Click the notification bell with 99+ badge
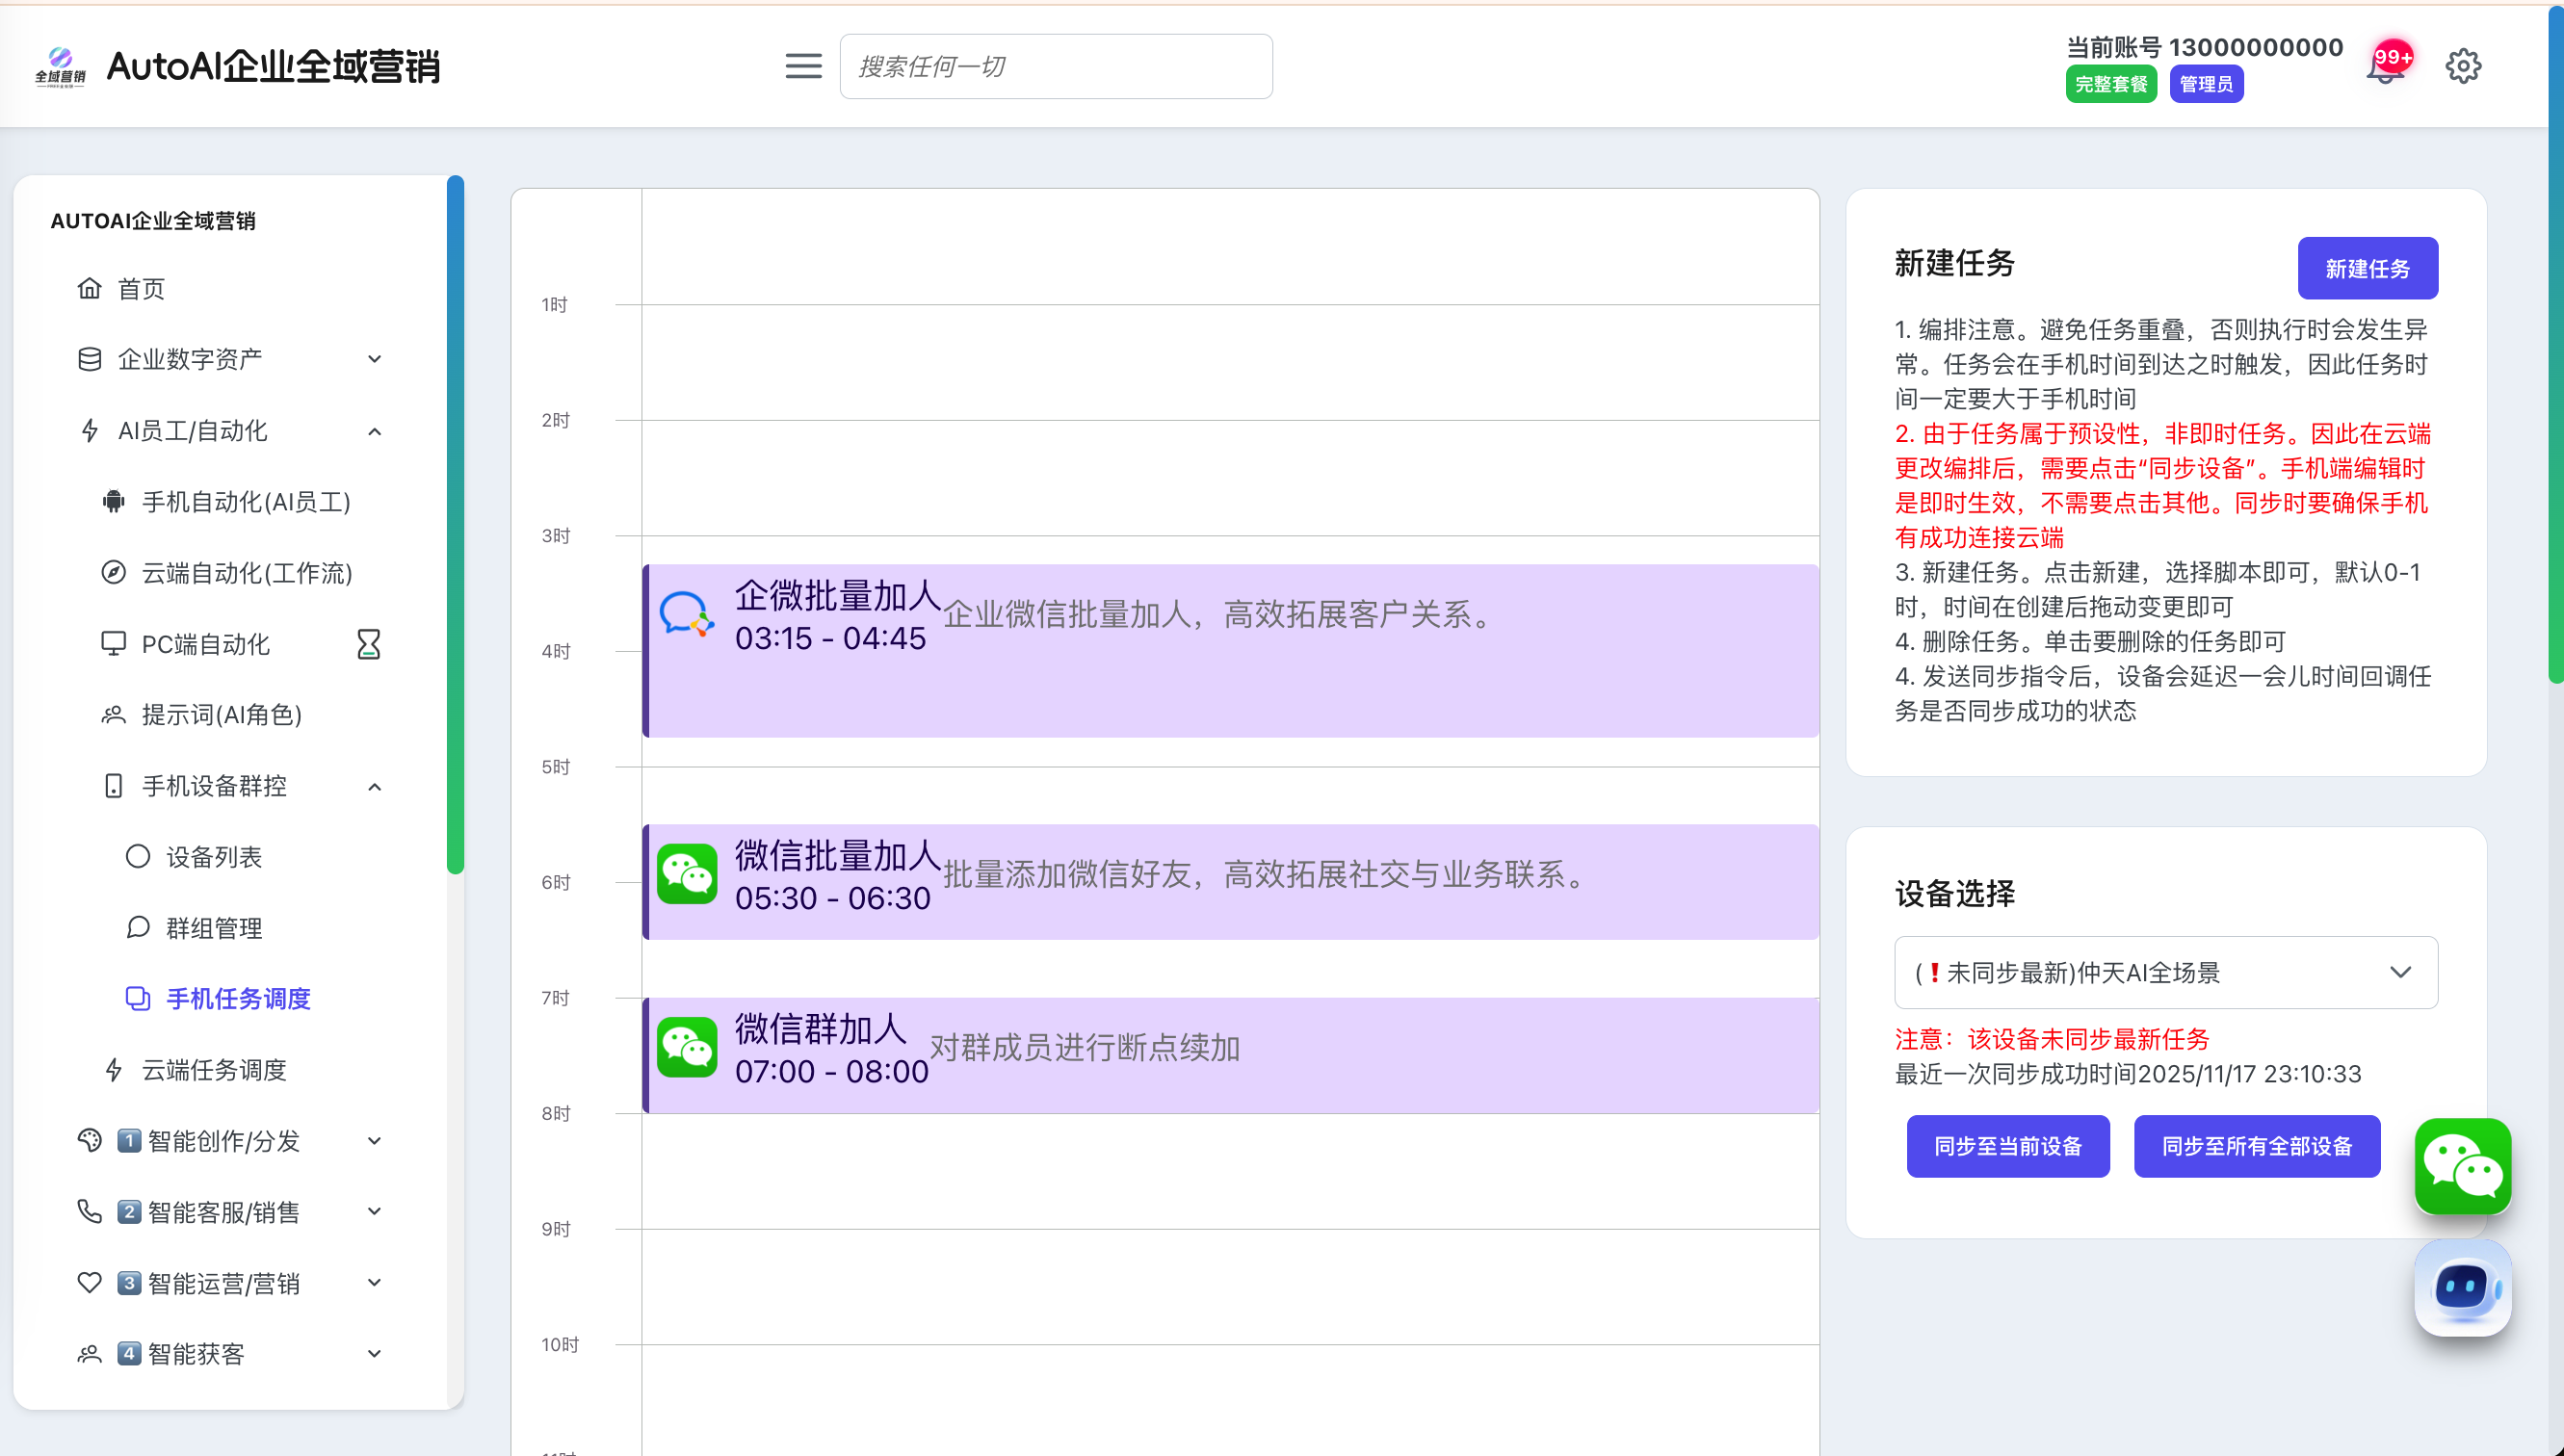 tap(2386, 67)
